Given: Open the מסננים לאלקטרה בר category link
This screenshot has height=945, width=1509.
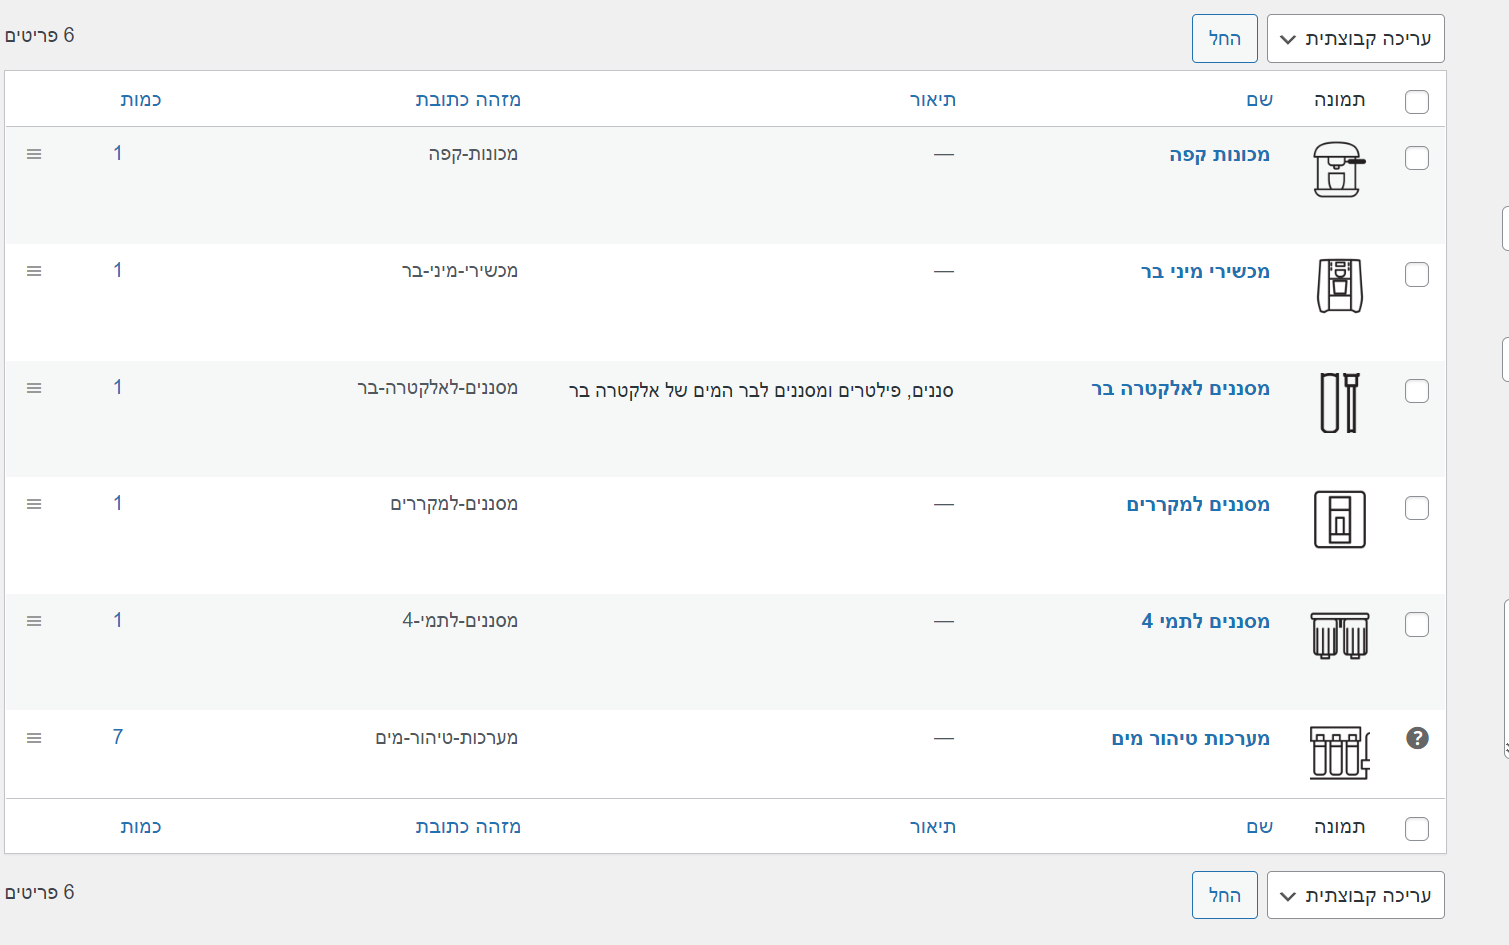Looking at the screenshot, I should [1180, 388].
